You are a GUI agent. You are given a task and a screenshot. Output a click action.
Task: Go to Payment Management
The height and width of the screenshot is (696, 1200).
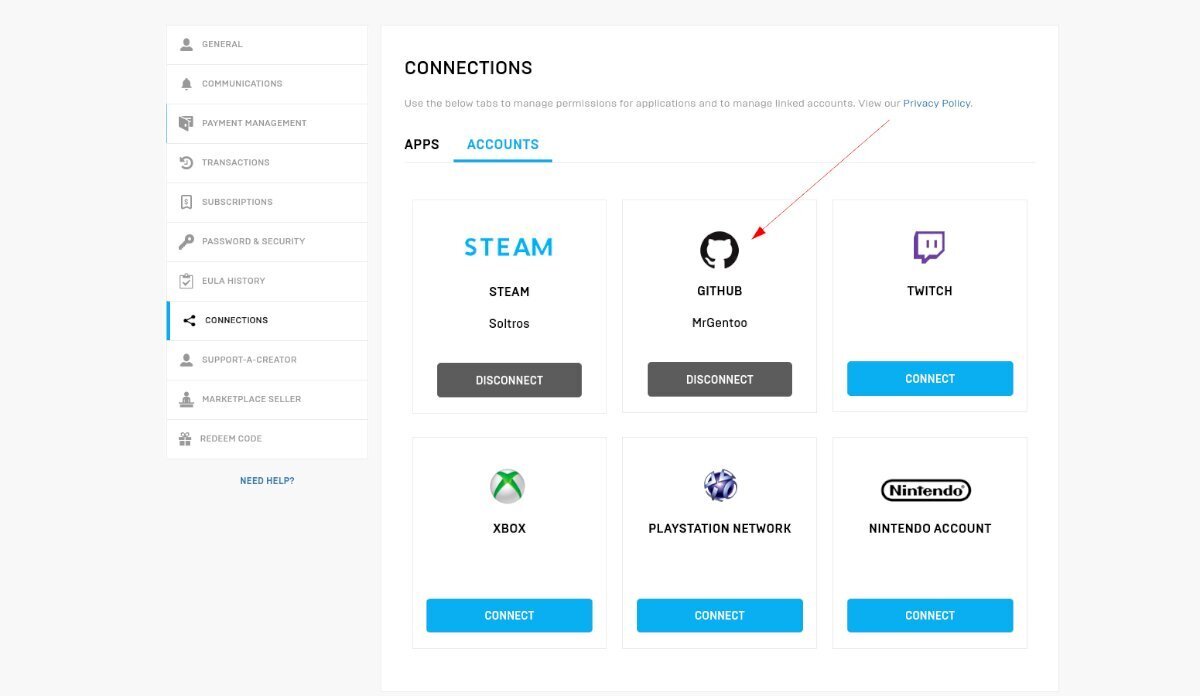coord(267,123)
